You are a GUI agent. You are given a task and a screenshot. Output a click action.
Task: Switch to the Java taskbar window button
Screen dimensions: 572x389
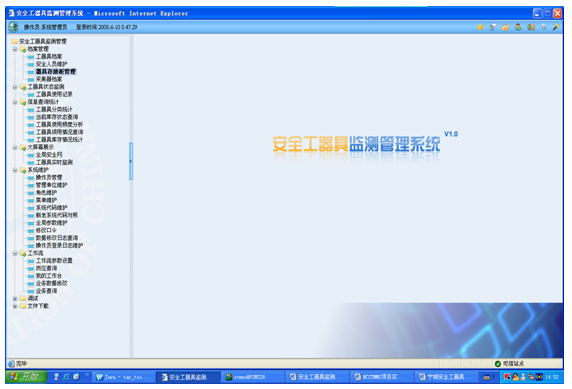coord(124,377)
